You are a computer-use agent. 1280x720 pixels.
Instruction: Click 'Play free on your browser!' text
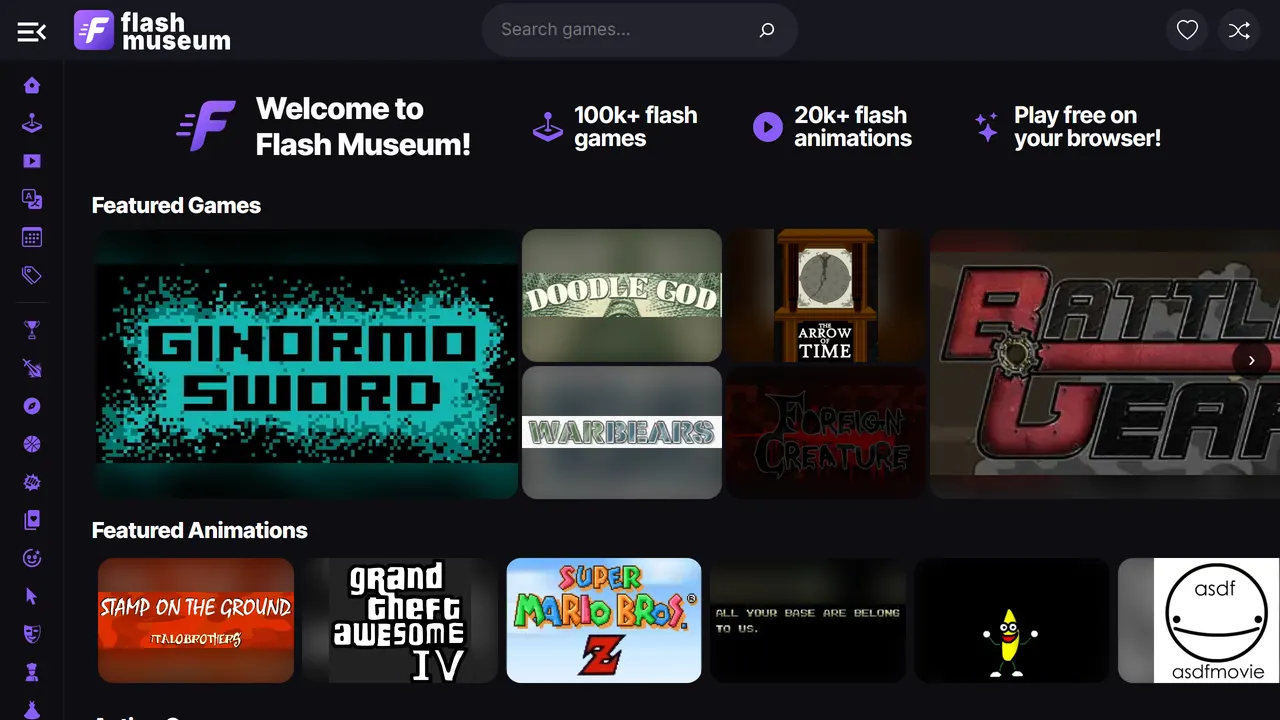point(1087,127)
